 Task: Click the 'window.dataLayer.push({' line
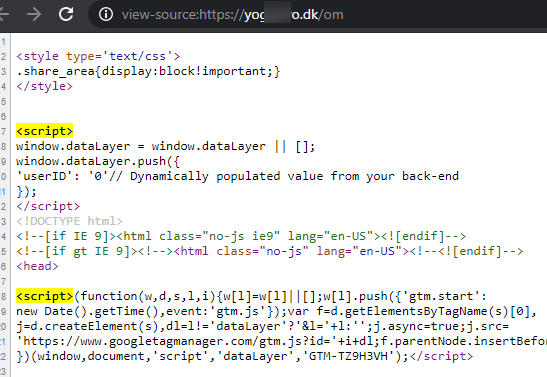coord(98,161)
